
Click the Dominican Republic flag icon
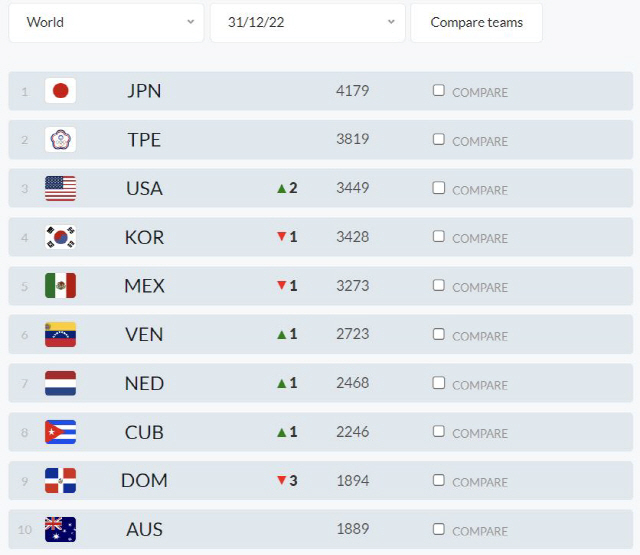[60, 481]
